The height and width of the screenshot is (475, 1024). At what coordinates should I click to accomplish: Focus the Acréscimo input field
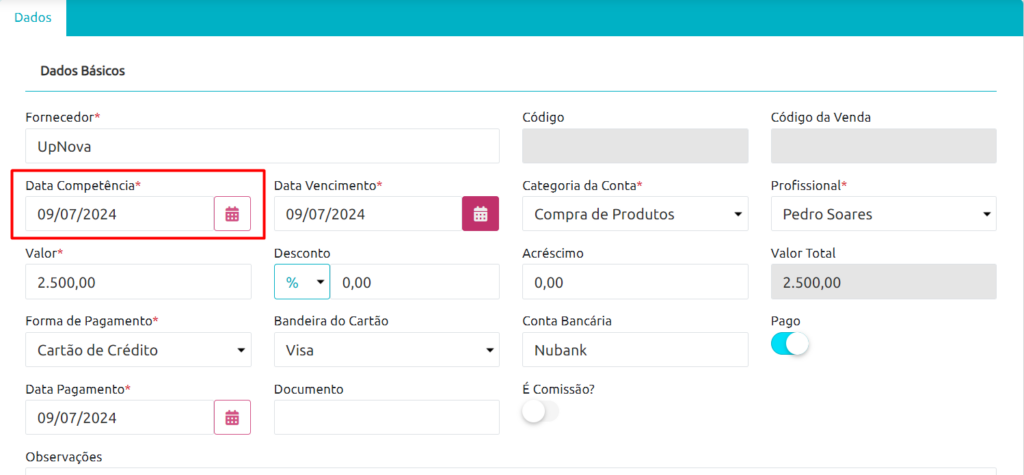635,282
